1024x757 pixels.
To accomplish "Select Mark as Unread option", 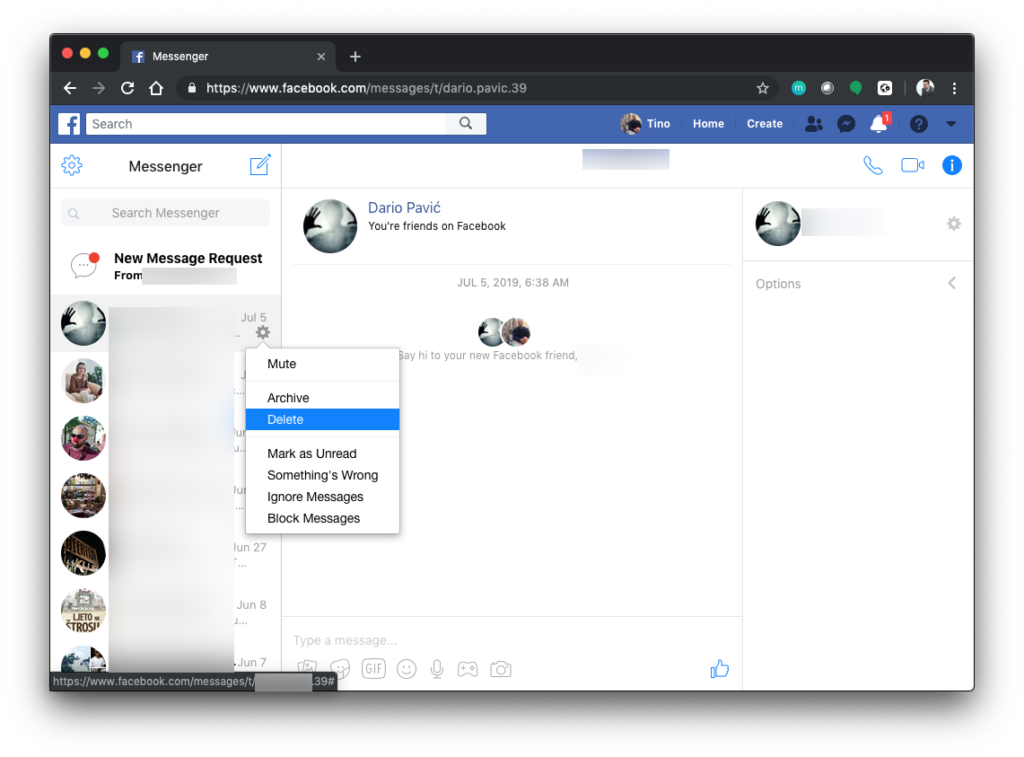I will 312,454.
